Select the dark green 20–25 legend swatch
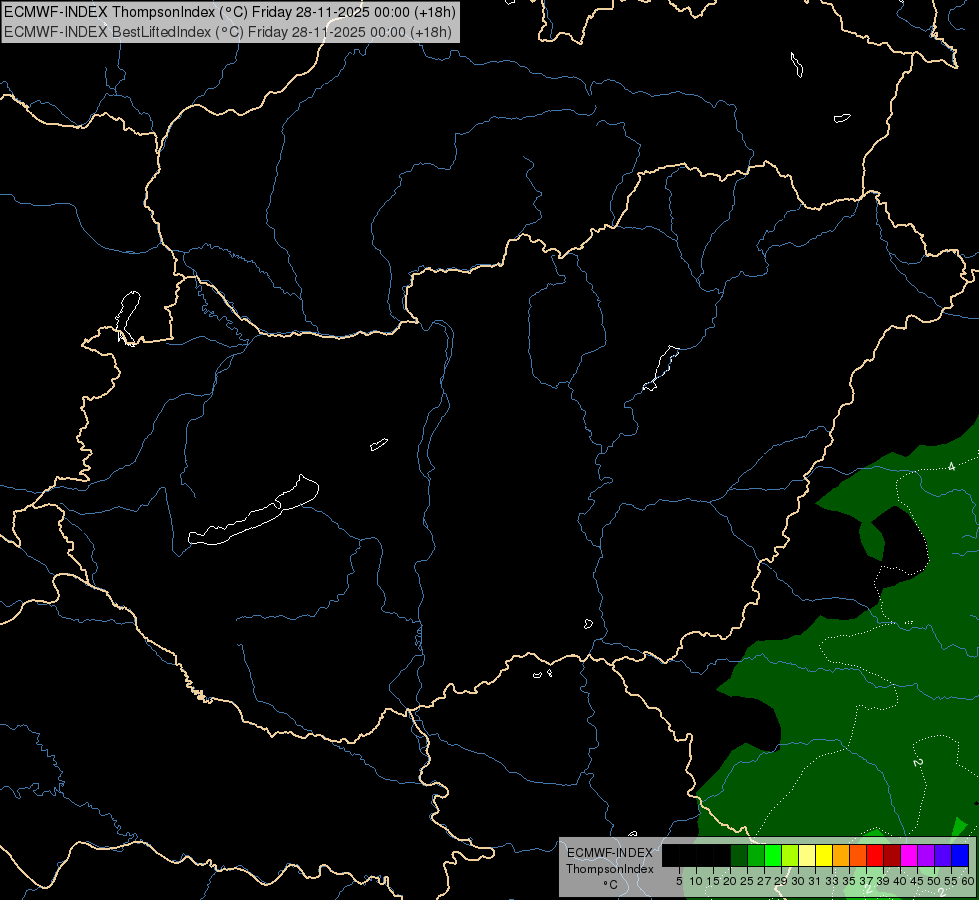979x900 pixels. click(739, 856)
